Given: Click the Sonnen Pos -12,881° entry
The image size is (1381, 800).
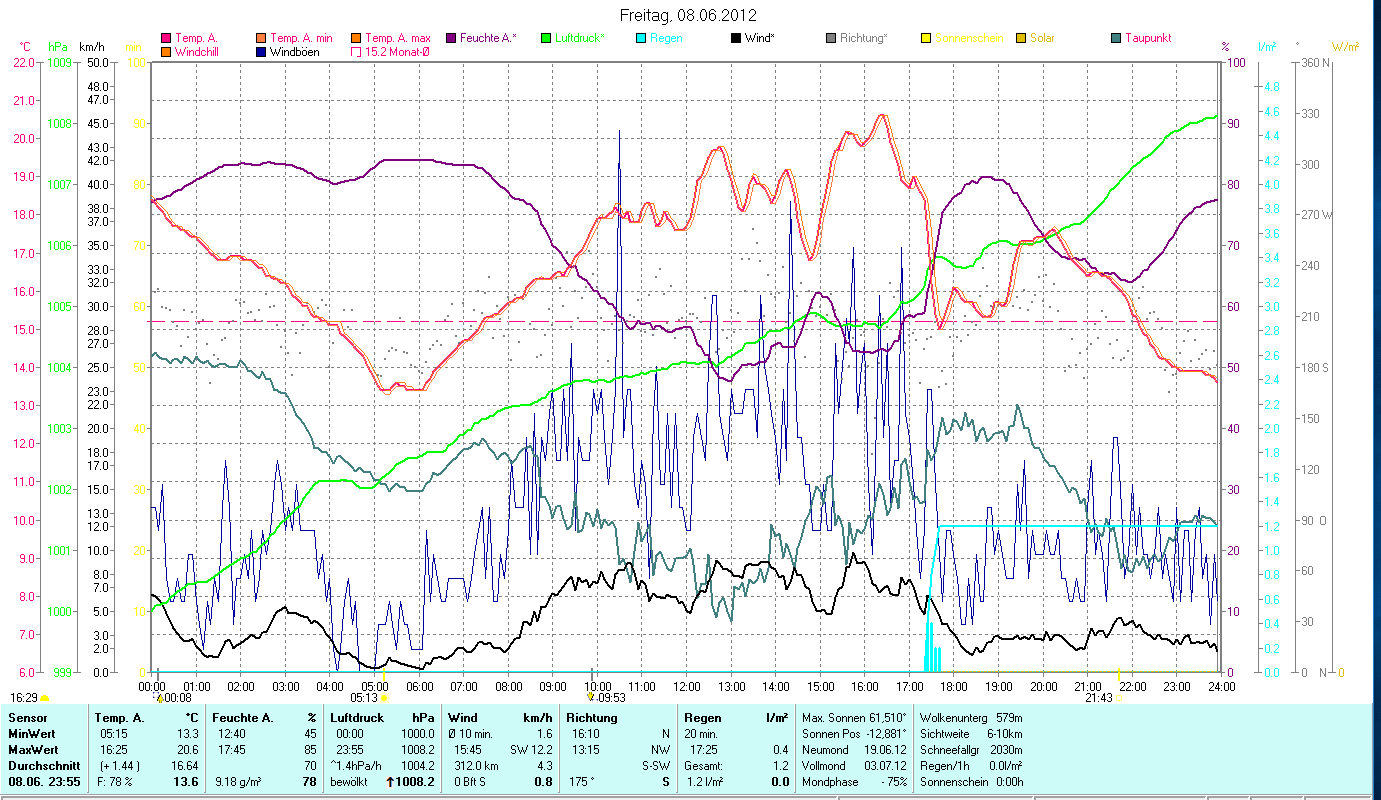Looking at the screenshot, I should coord(855,734).
